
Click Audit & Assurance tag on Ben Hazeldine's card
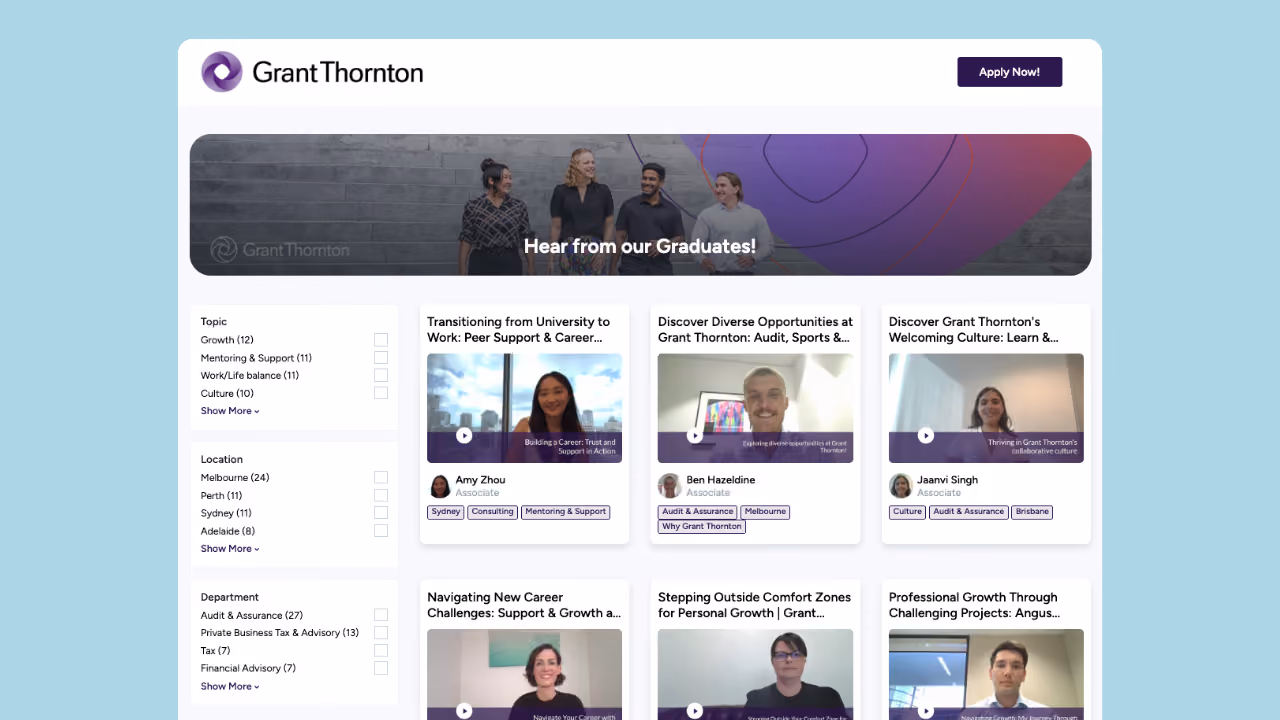698,512
